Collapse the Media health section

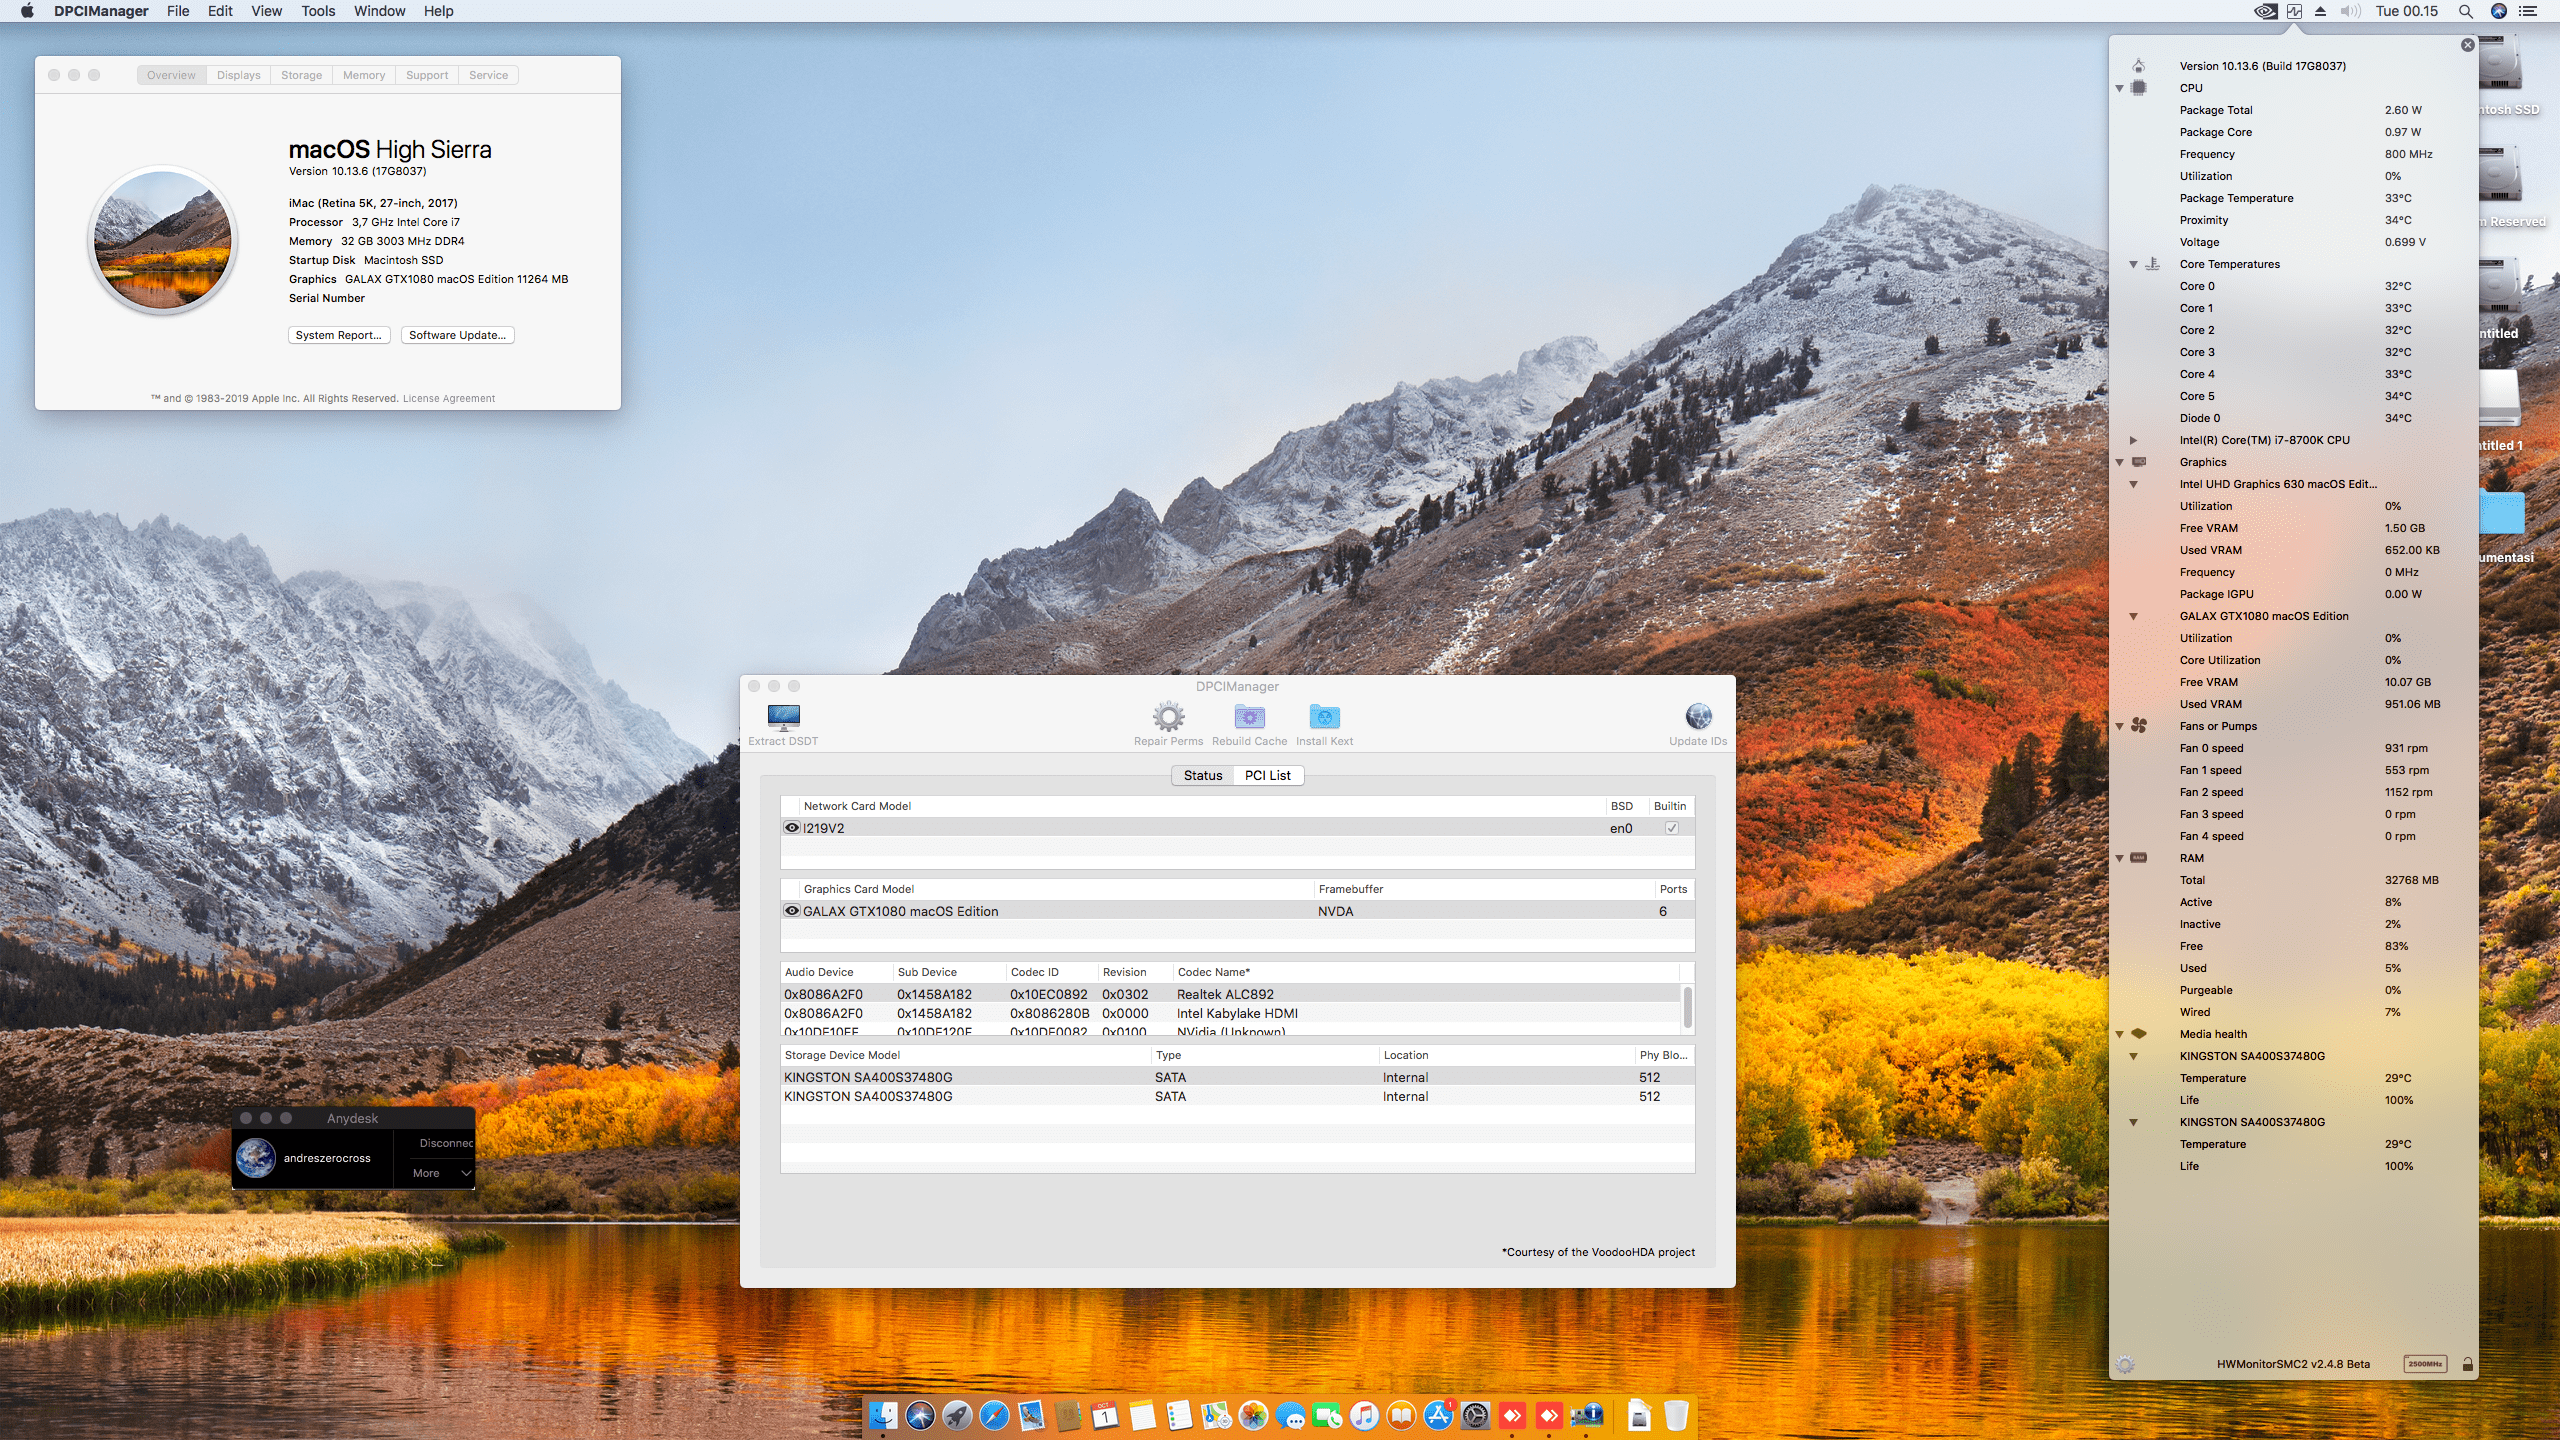coord(2119,1034)
